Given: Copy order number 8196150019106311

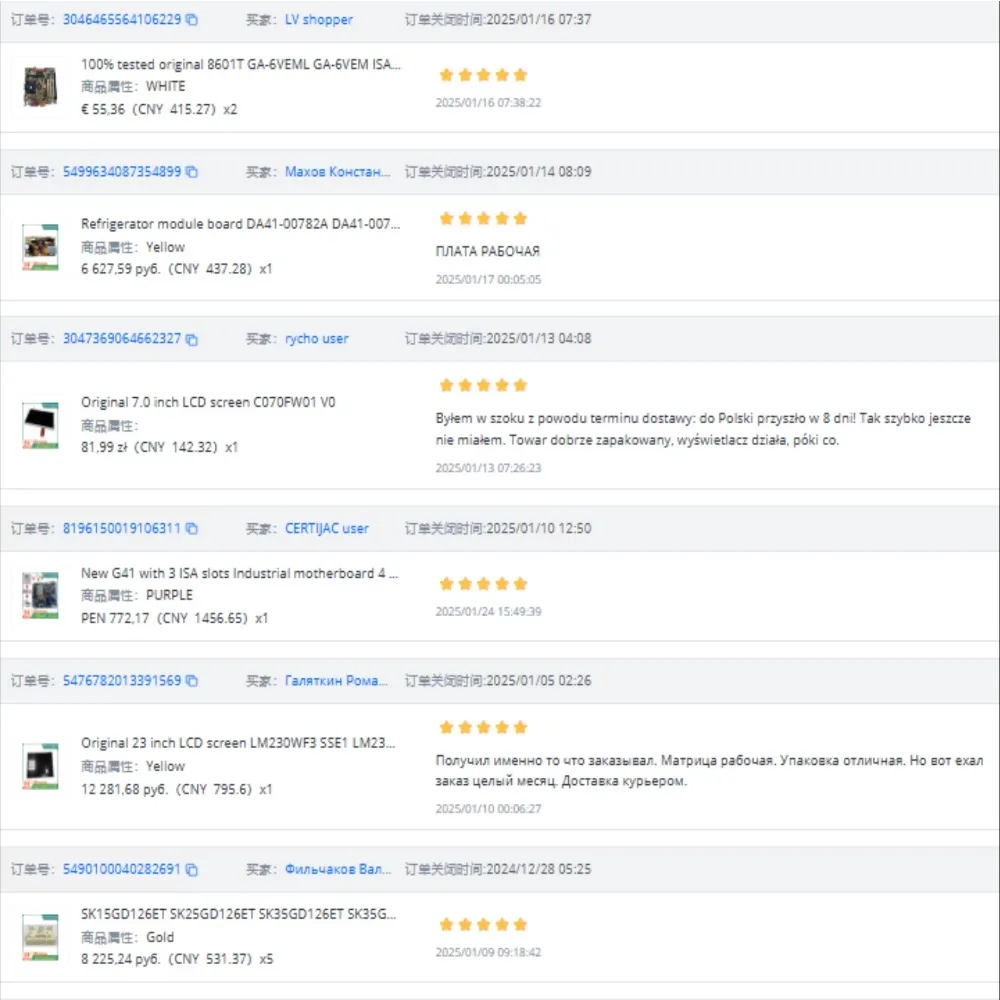Looking at the screenshot, I should pos(191,528).
